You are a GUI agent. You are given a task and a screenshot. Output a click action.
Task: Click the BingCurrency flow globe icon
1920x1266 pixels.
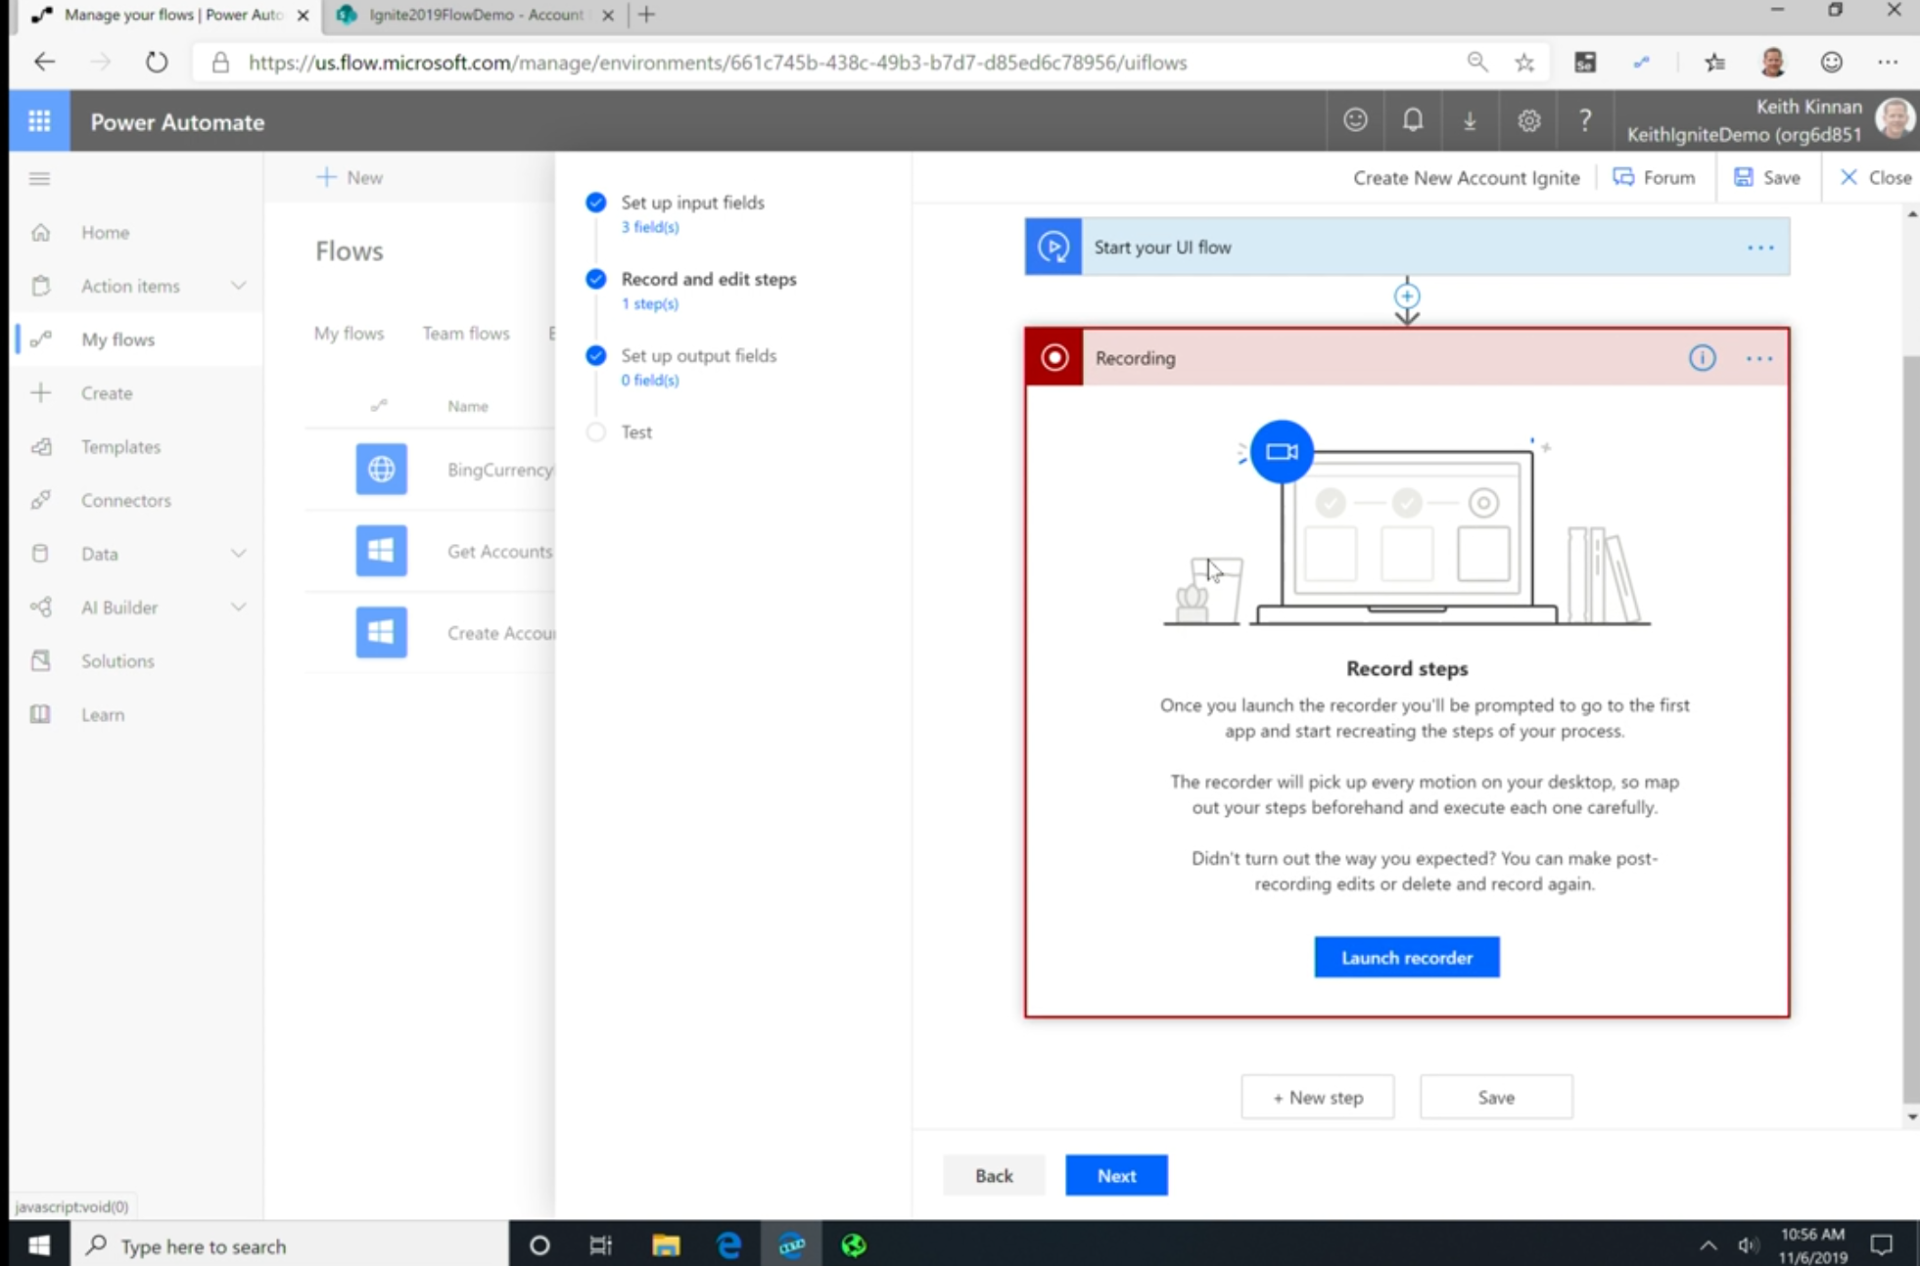[381, 468]
